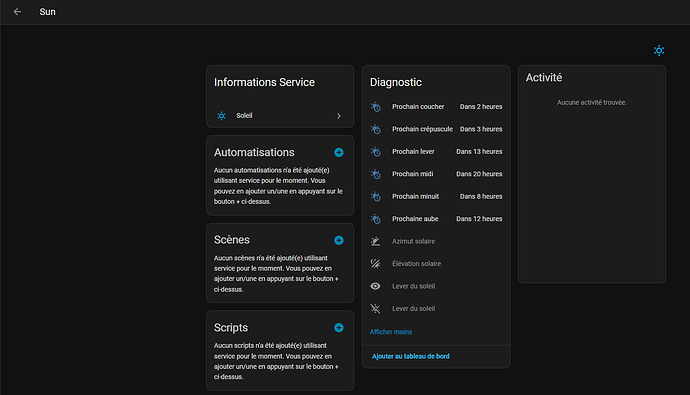Click the crossed-out sun icon beside Lever du soleil
Screen dimensions: 690x395
coord(375,308)
